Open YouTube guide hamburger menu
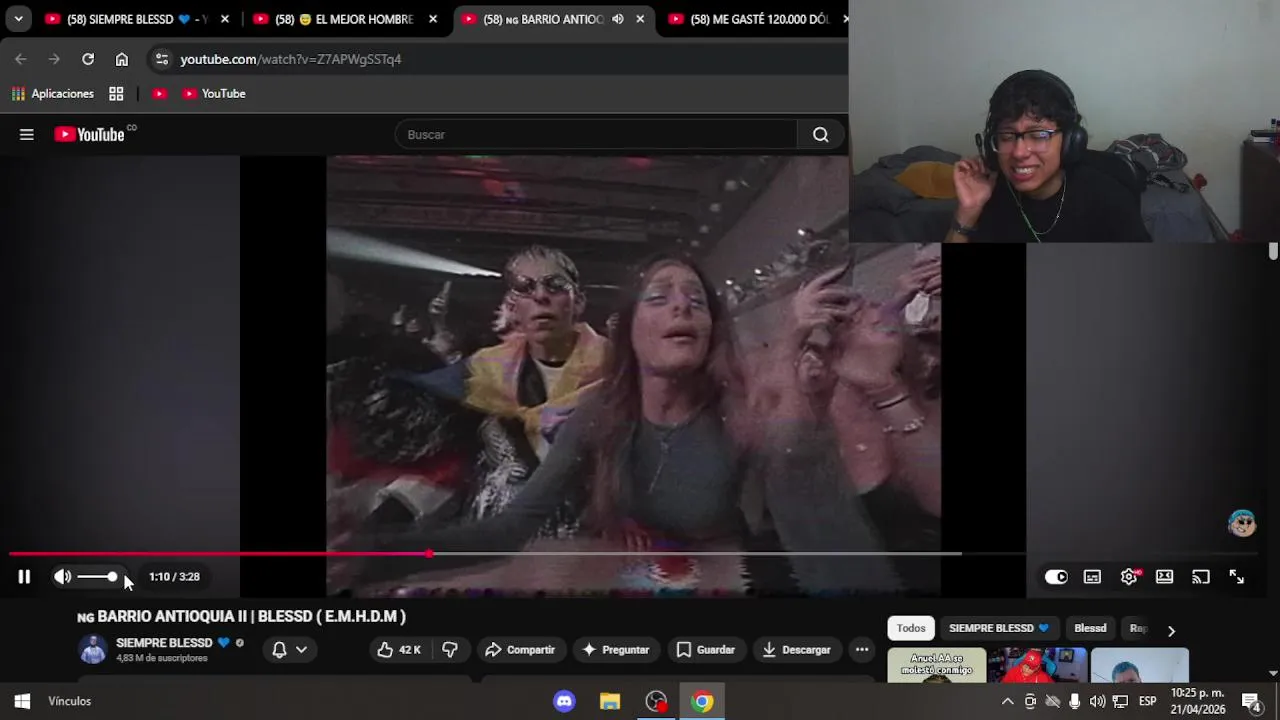 pyautogui.click(x=27, y=134)
